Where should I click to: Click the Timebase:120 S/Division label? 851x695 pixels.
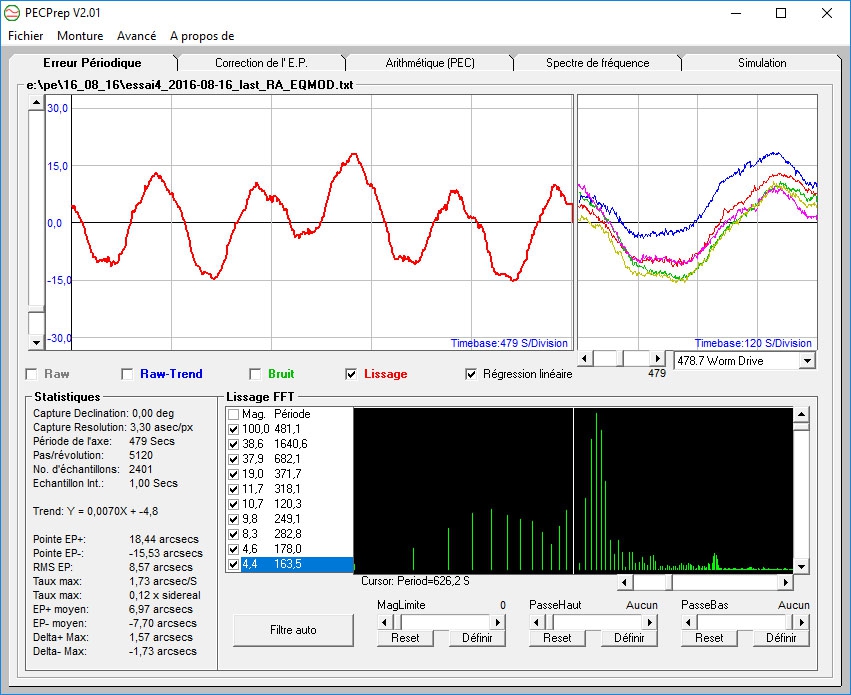pos(753,343)
